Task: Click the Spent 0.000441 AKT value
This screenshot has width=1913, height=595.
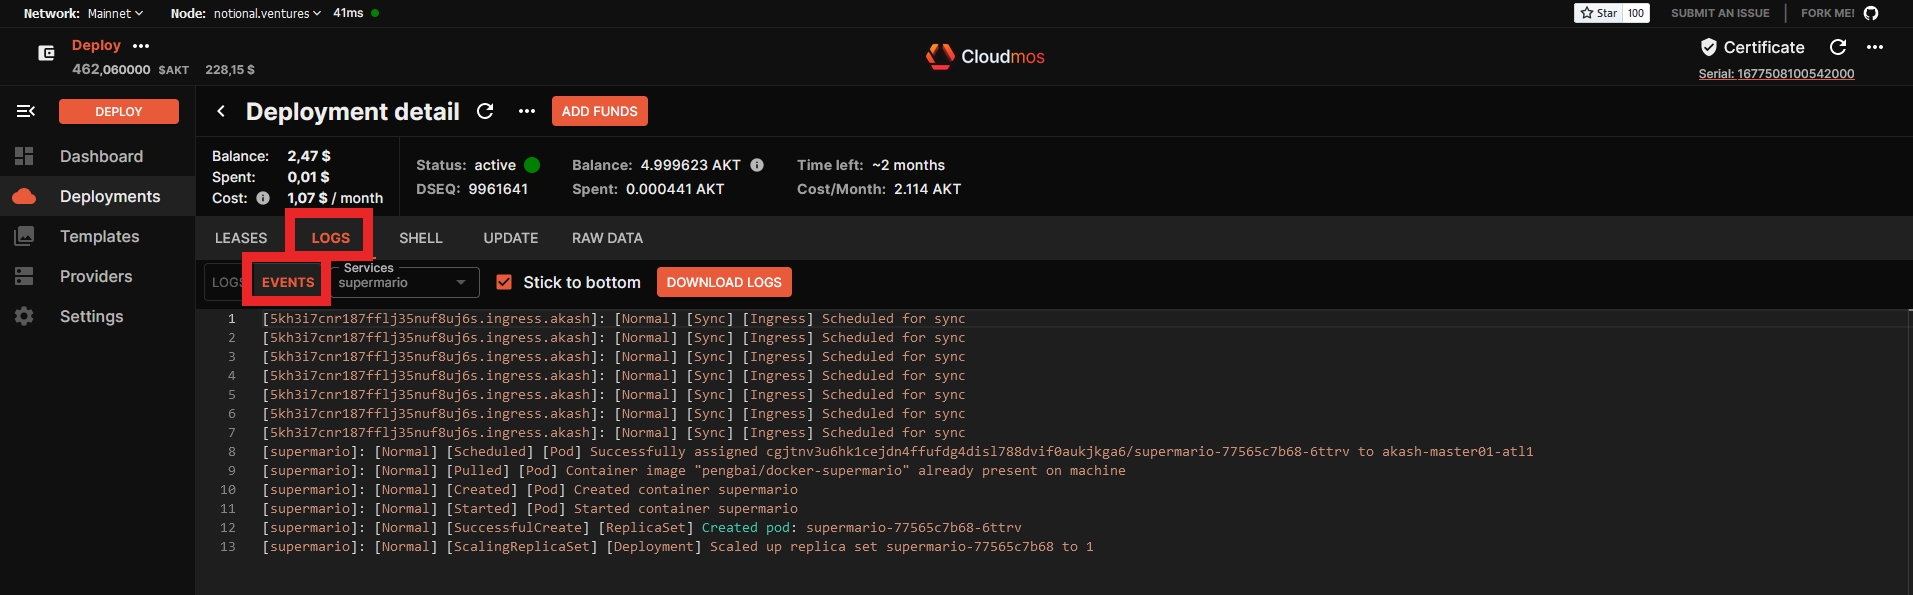Action: (x=675, y=189)
